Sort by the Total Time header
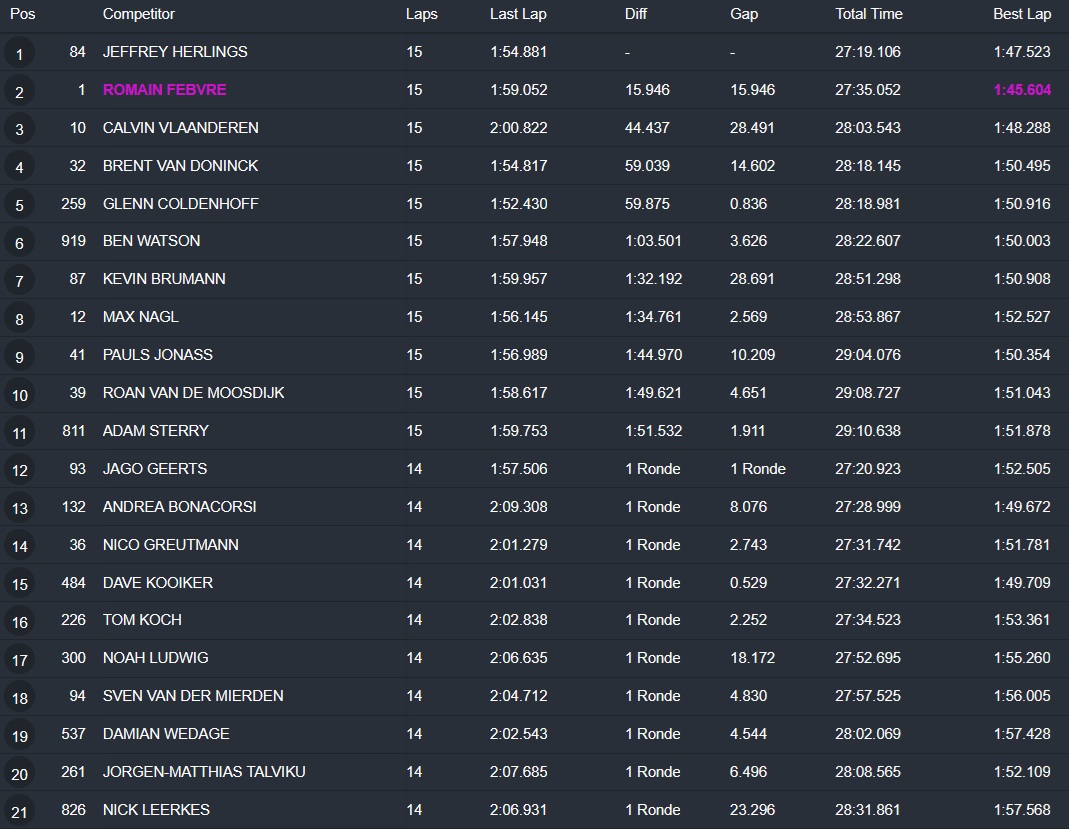Image resolution: width=1069 pixels, height=829 pixels. coord(868,14)
